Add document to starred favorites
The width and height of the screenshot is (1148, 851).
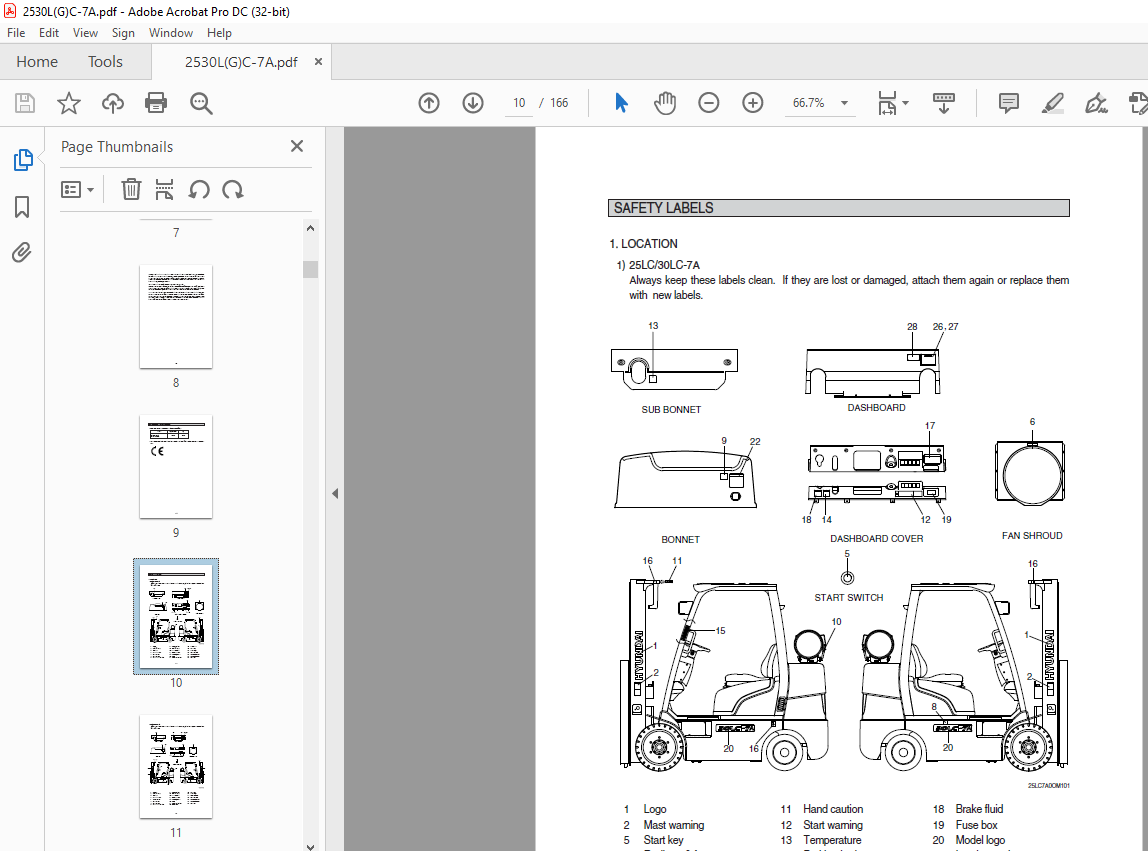click(x=69, y=103)
